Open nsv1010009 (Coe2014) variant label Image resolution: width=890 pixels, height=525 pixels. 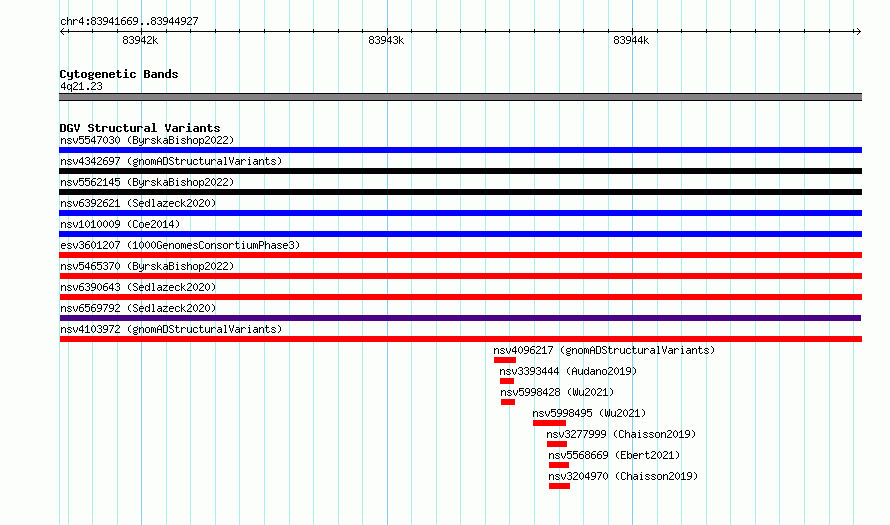(120, 224)
